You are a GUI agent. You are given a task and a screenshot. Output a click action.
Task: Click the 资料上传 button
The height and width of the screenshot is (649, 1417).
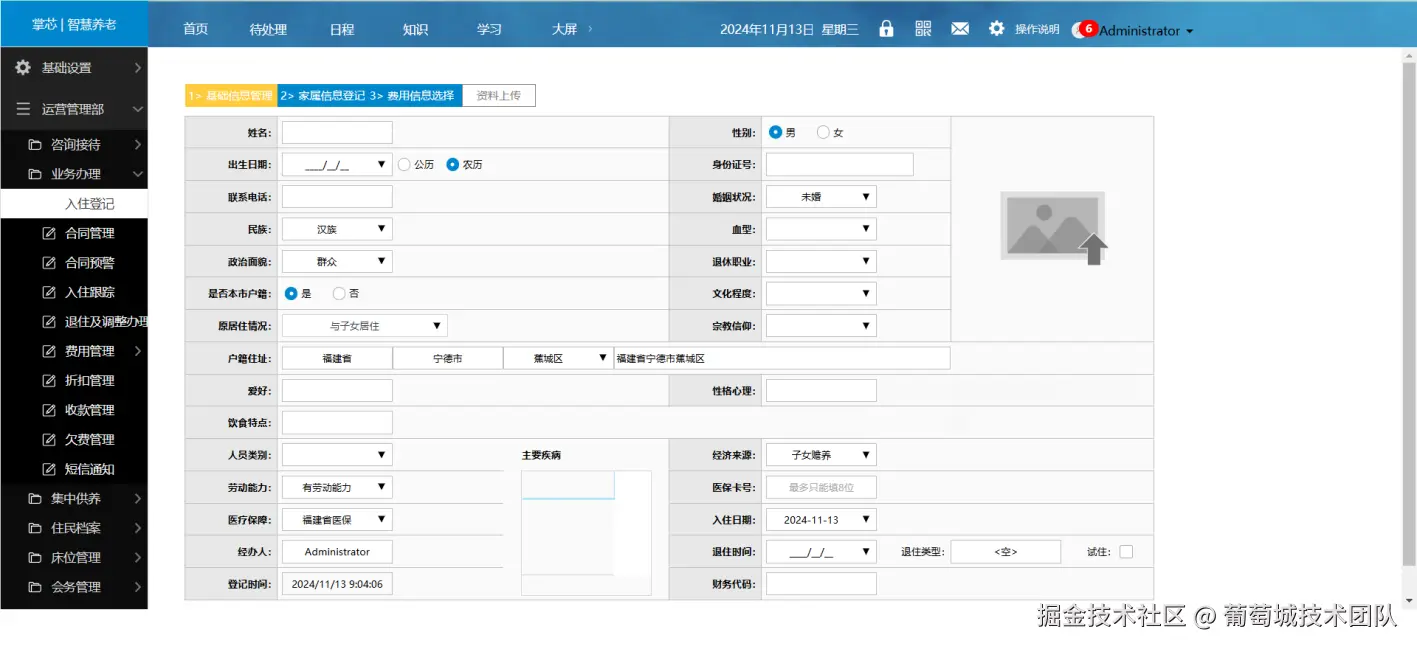coord(499,95)
